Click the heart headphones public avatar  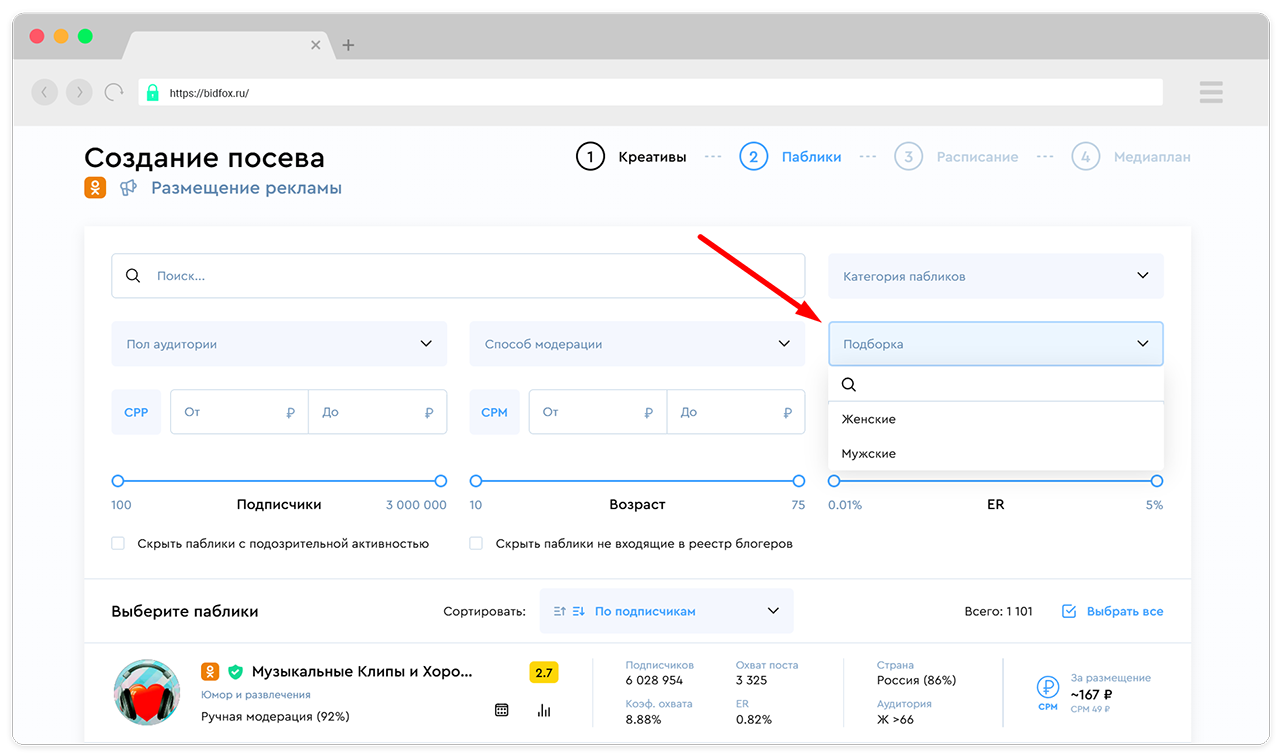coord(146,692)
